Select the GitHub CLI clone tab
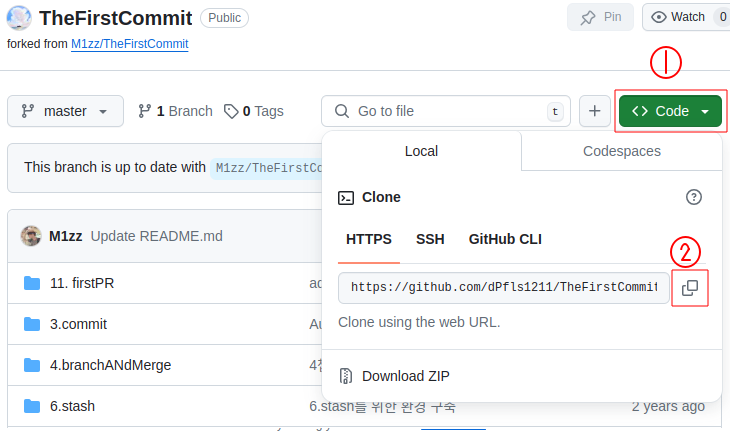The width and height of the screenshot is (730, 444). click(505, 239)
